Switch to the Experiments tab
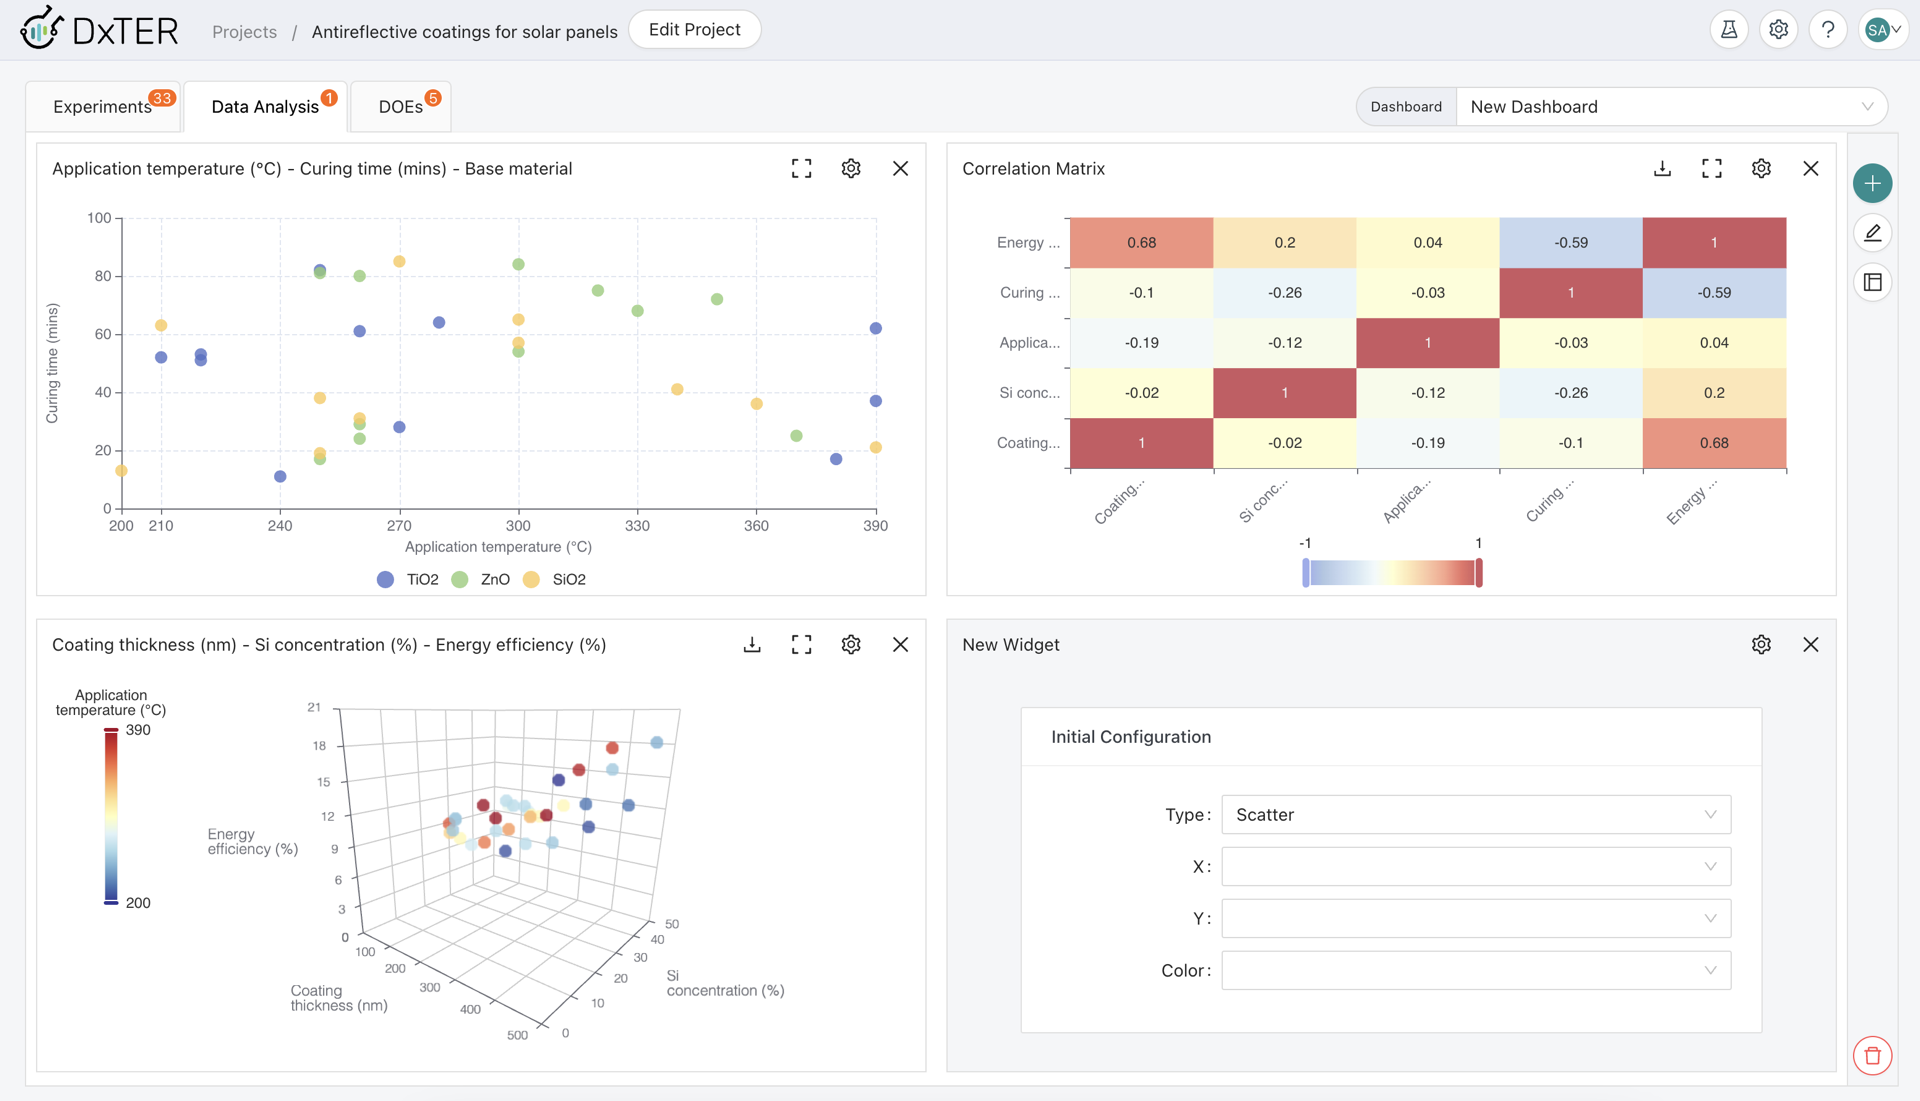The width and height of the screenshot is (1920, 1101). (x=102, y=107)
